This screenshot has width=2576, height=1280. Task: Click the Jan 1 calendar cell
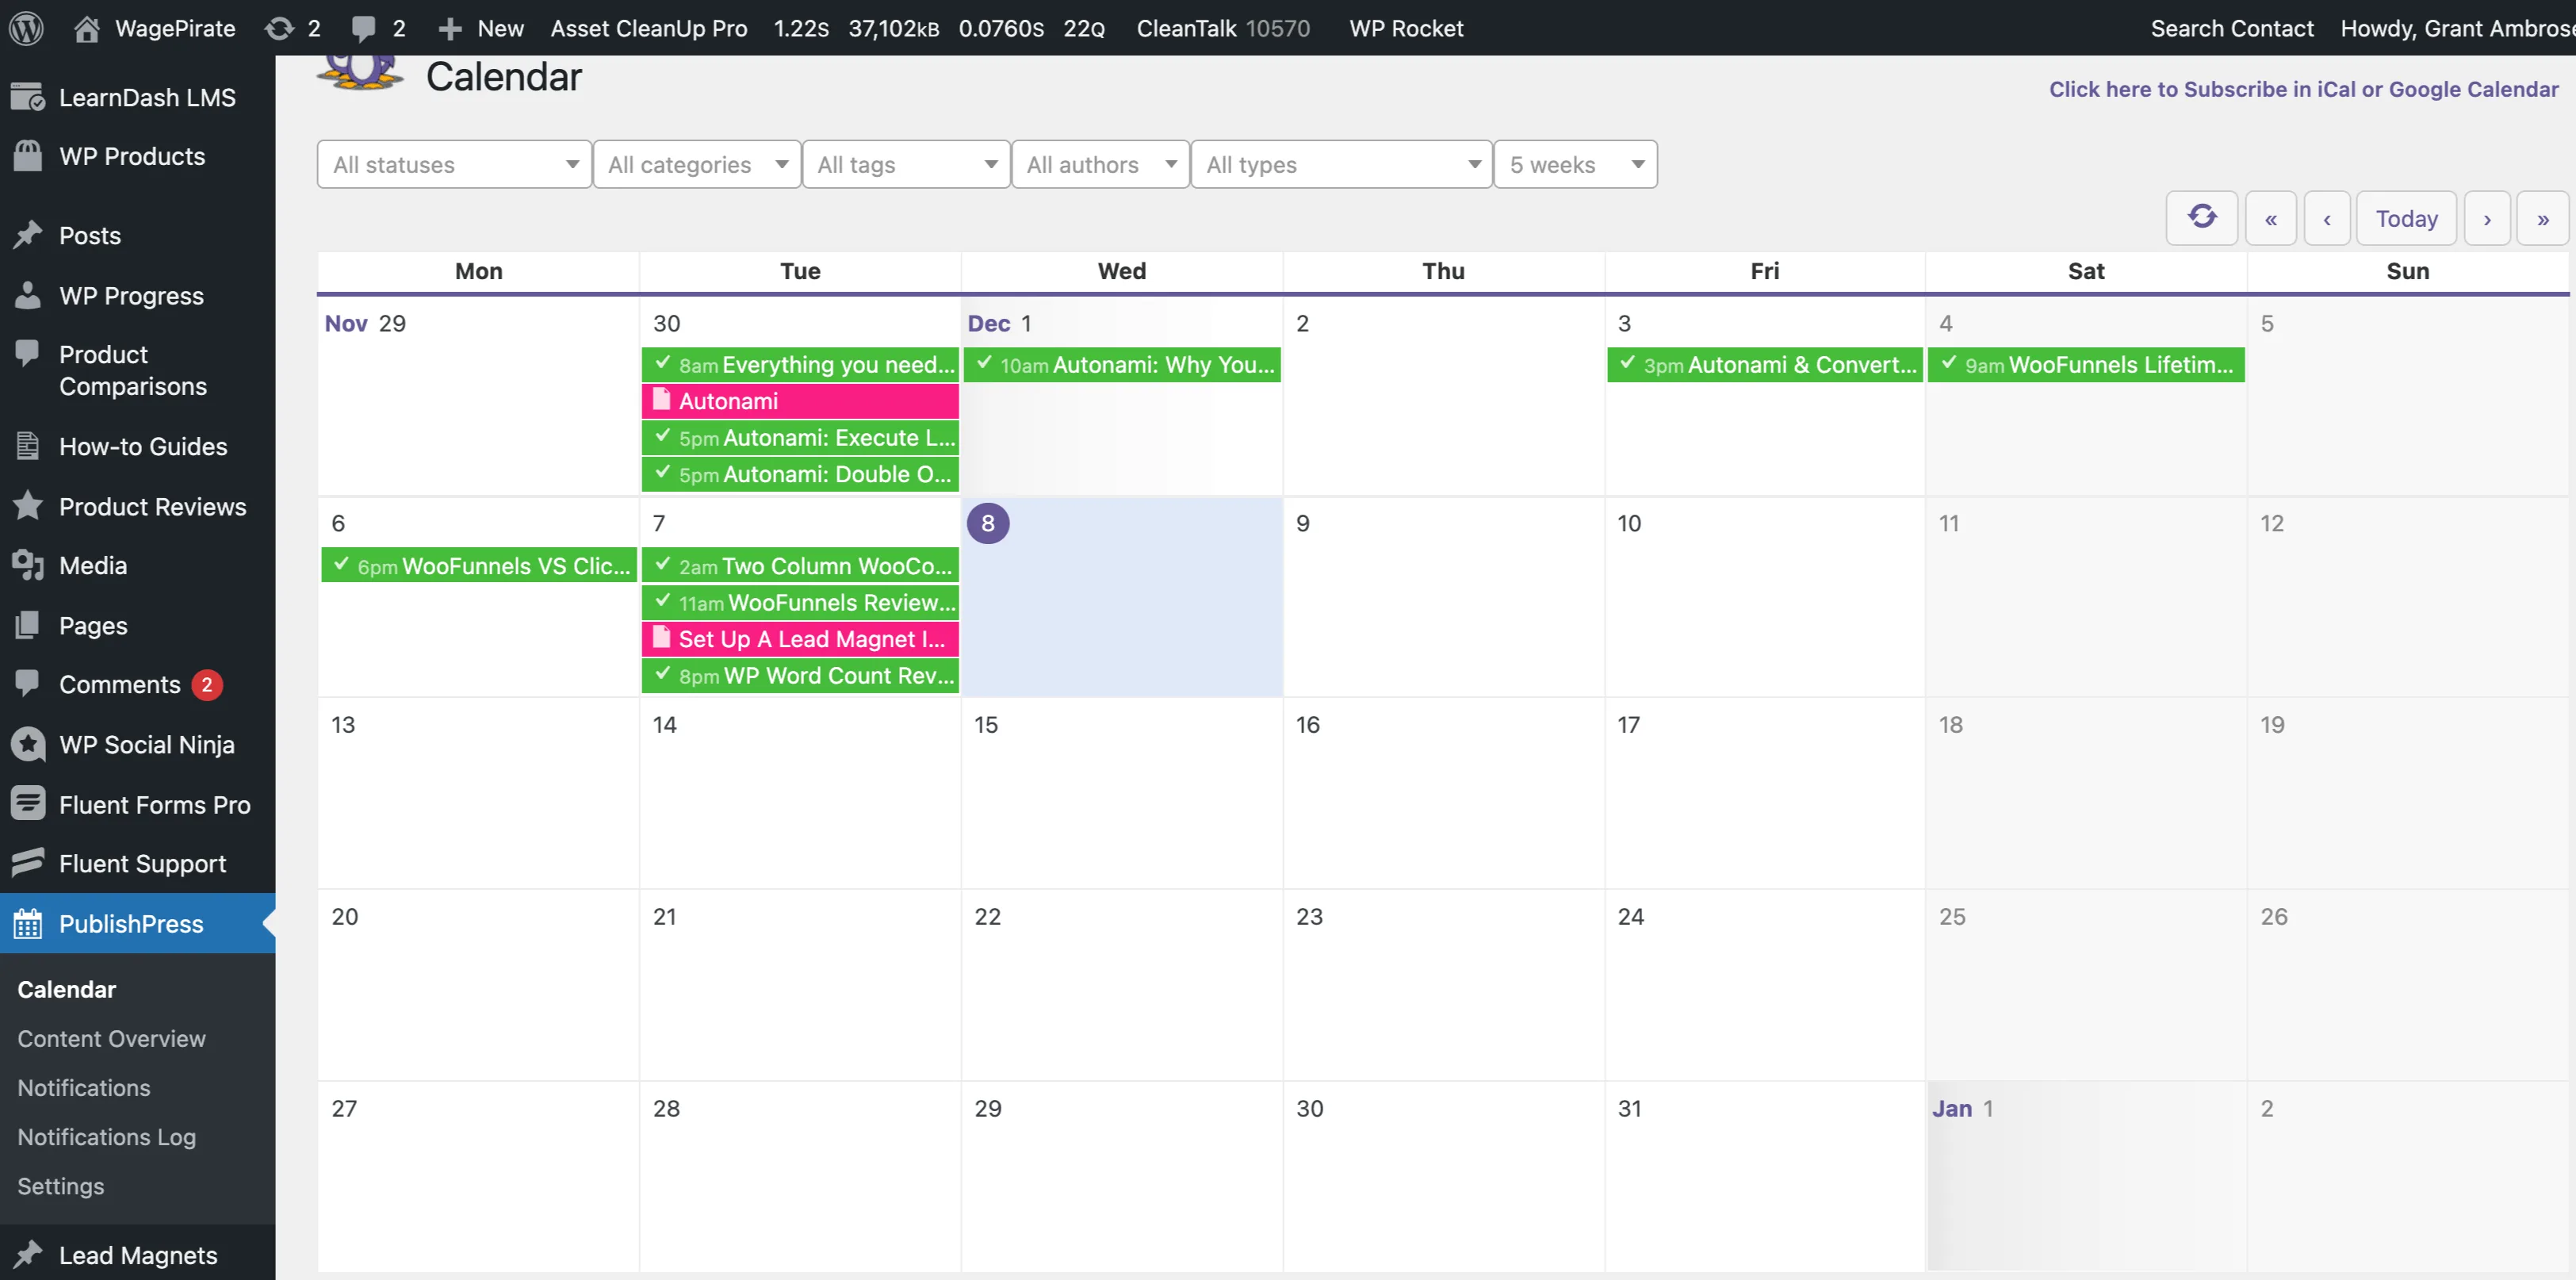point(2086,1175)
